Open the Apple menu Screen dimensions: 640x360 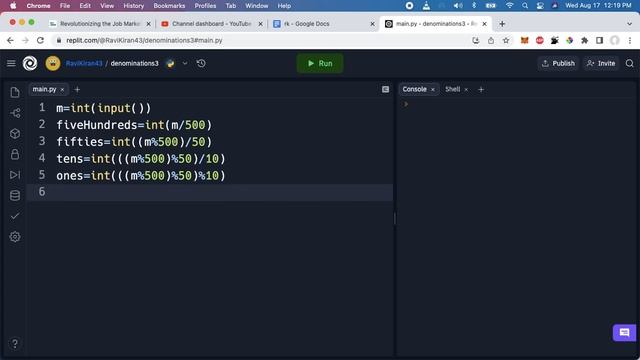click(13, 6)
